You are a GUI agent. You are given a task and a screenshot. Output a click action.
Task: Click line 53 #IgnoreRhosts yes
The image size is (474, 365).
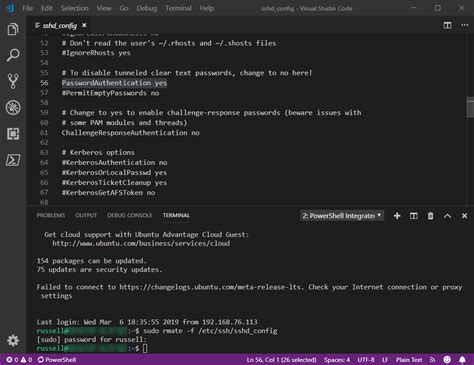point(96,53)
